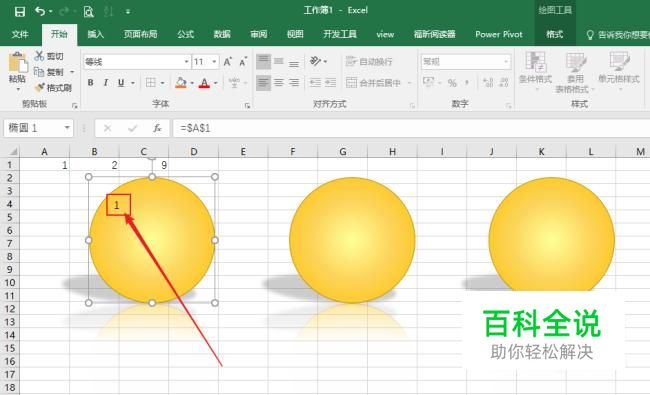The width and height of the screenshot is (650, 395).
Task: Toggle Italic formatting
Action: point(106,82)
